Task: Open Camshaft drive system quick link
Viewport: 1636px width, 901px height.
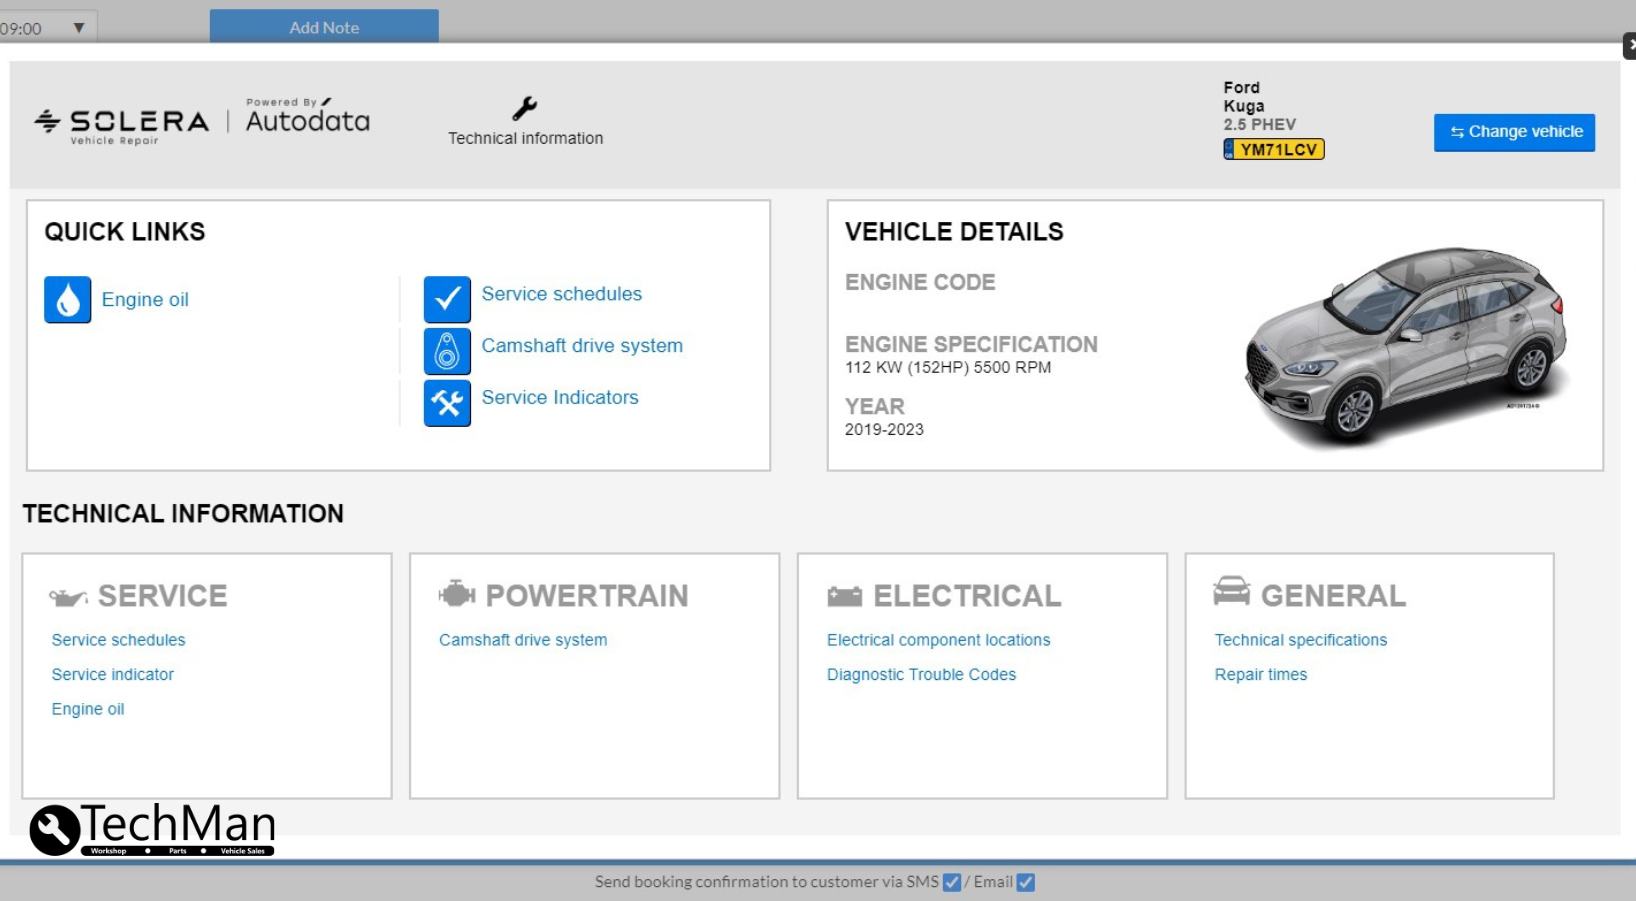Action: [582, 346]
